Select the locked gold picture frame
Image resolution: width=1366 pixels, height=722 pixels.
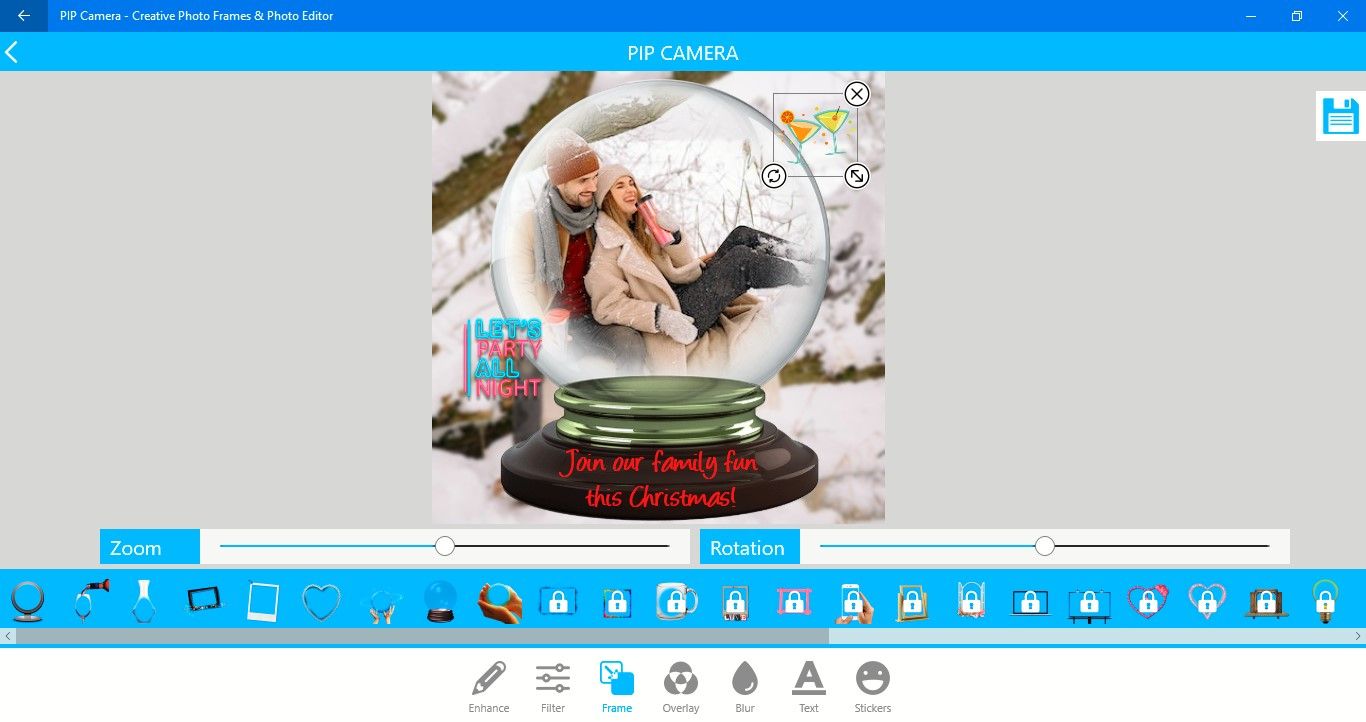912,602
